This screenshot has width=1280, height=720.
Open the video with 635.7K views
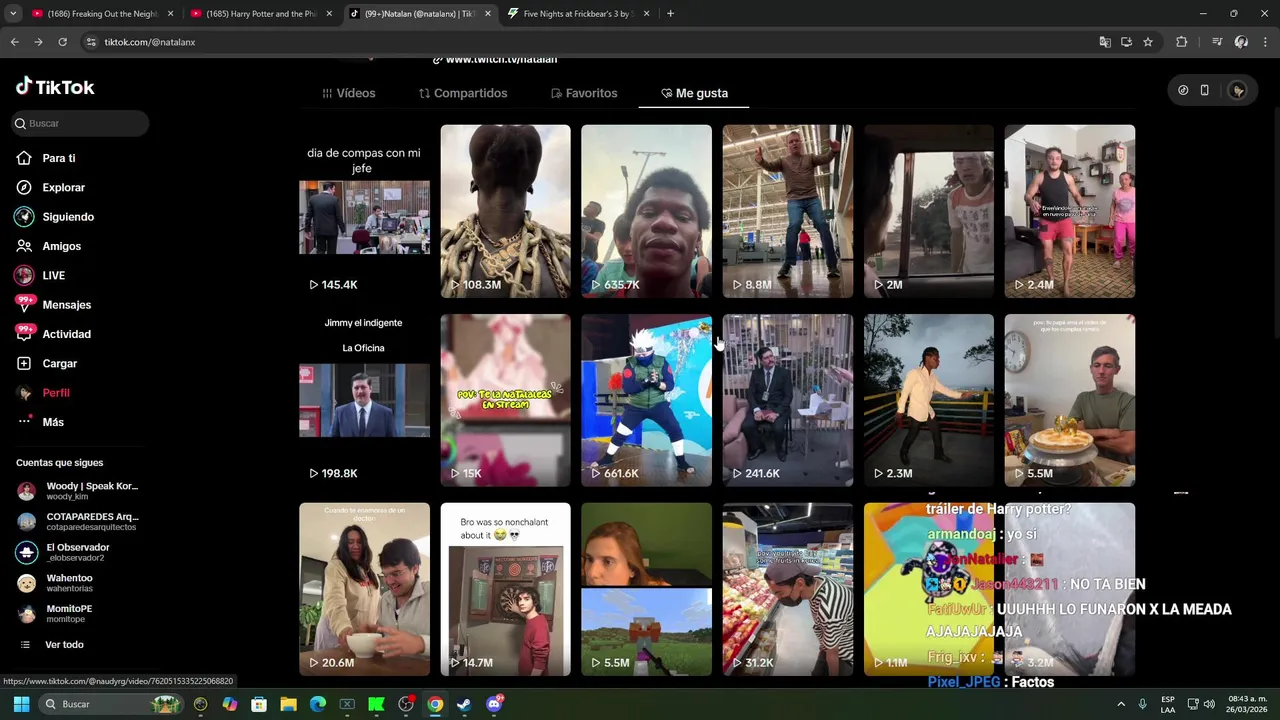tap(646, 211)
